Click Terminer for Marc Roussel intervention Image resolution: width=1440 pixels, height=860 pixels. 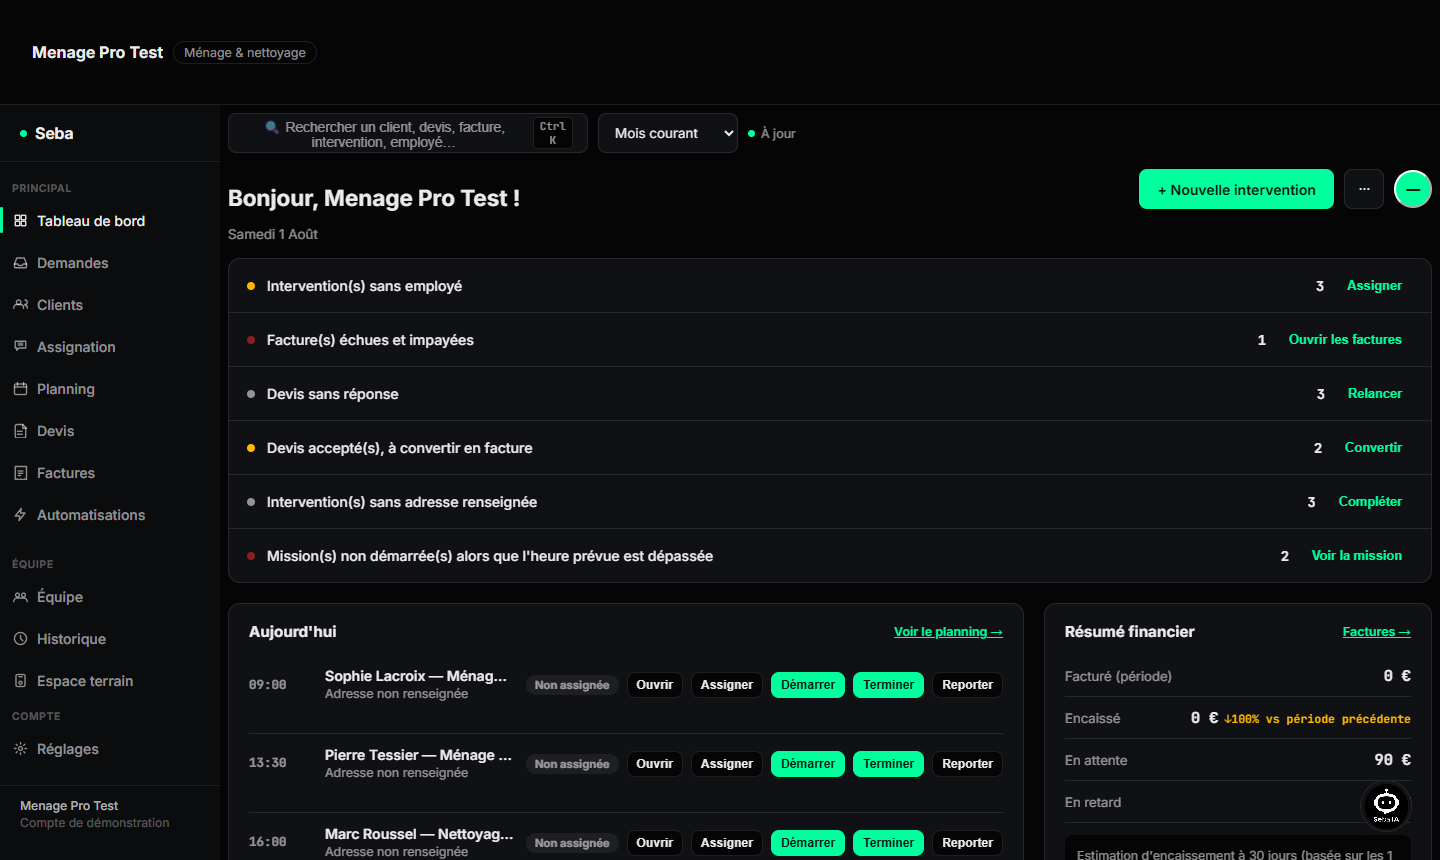tap(889, 843)
